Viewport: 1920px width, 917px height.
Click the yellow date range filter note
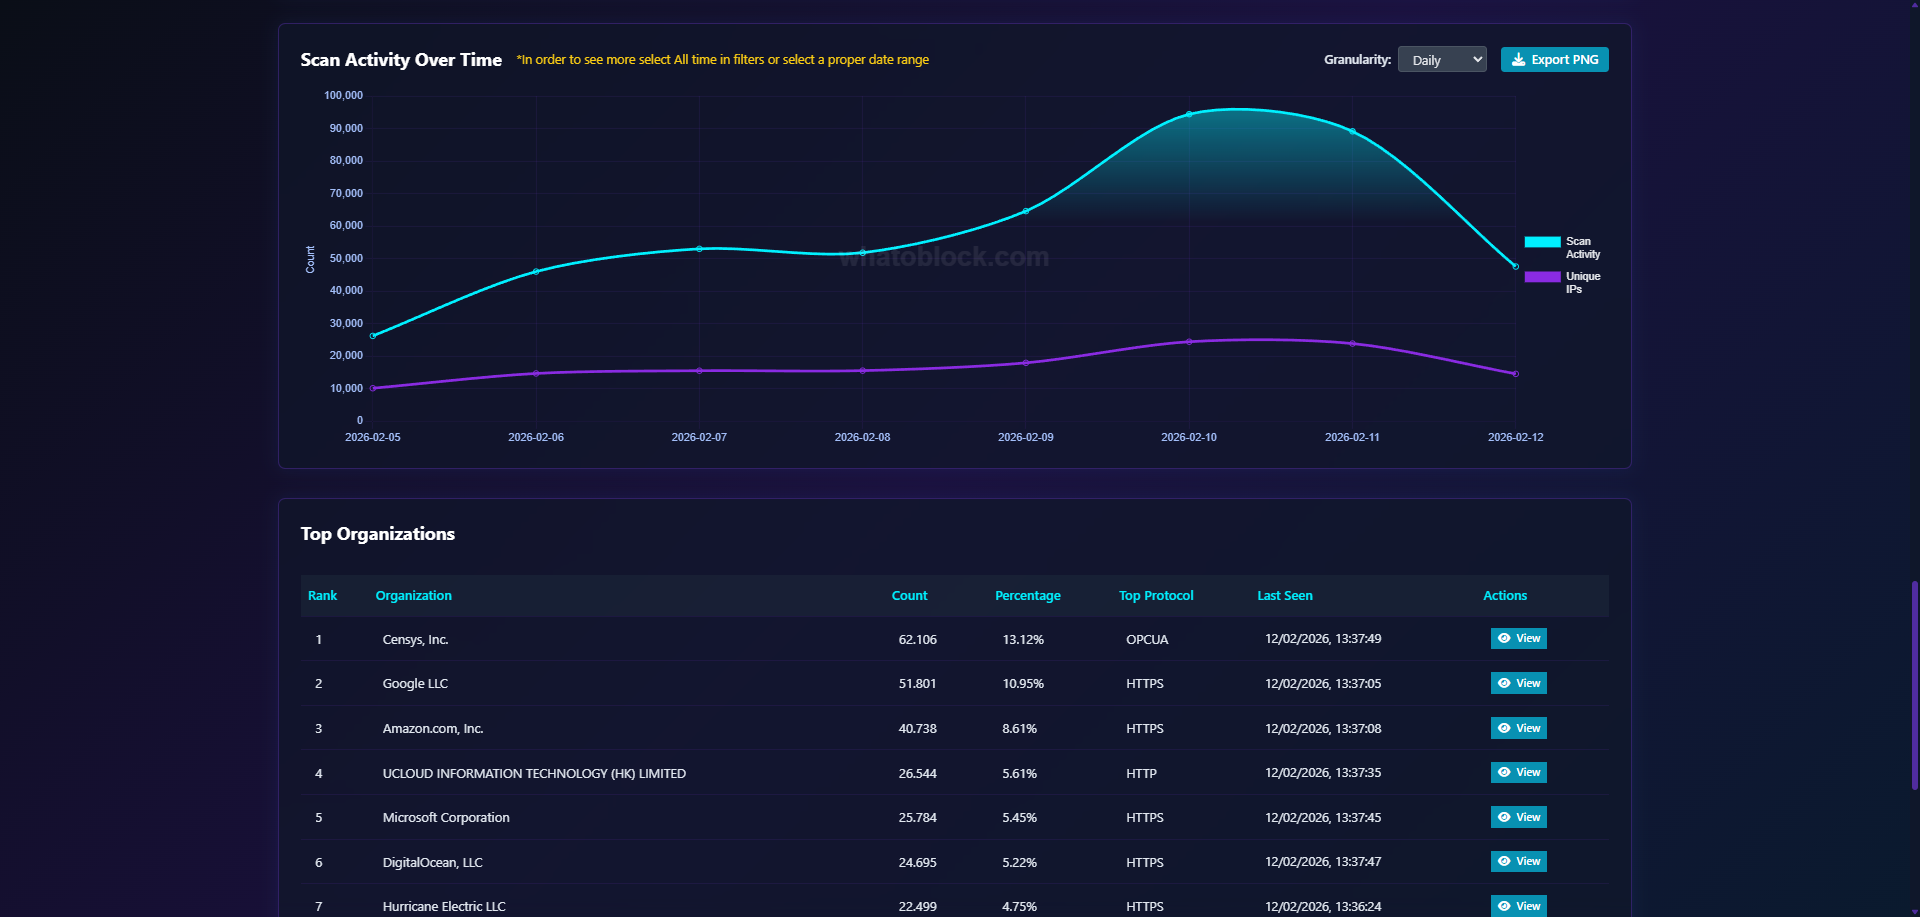click(x=723, y=60)
